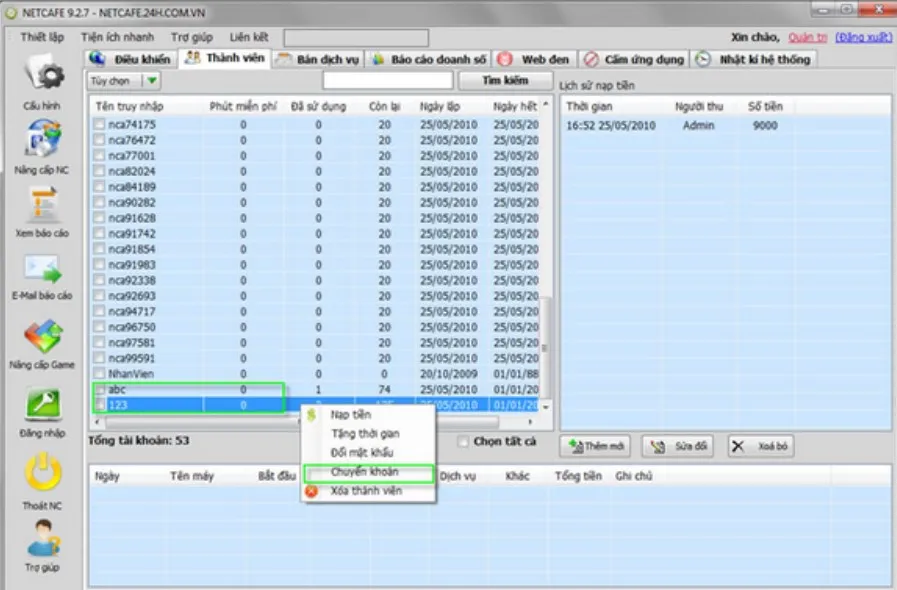Screen dimensions: 897x590
Task: Click the Thoát NC power icon
Action: pos(42,473)
